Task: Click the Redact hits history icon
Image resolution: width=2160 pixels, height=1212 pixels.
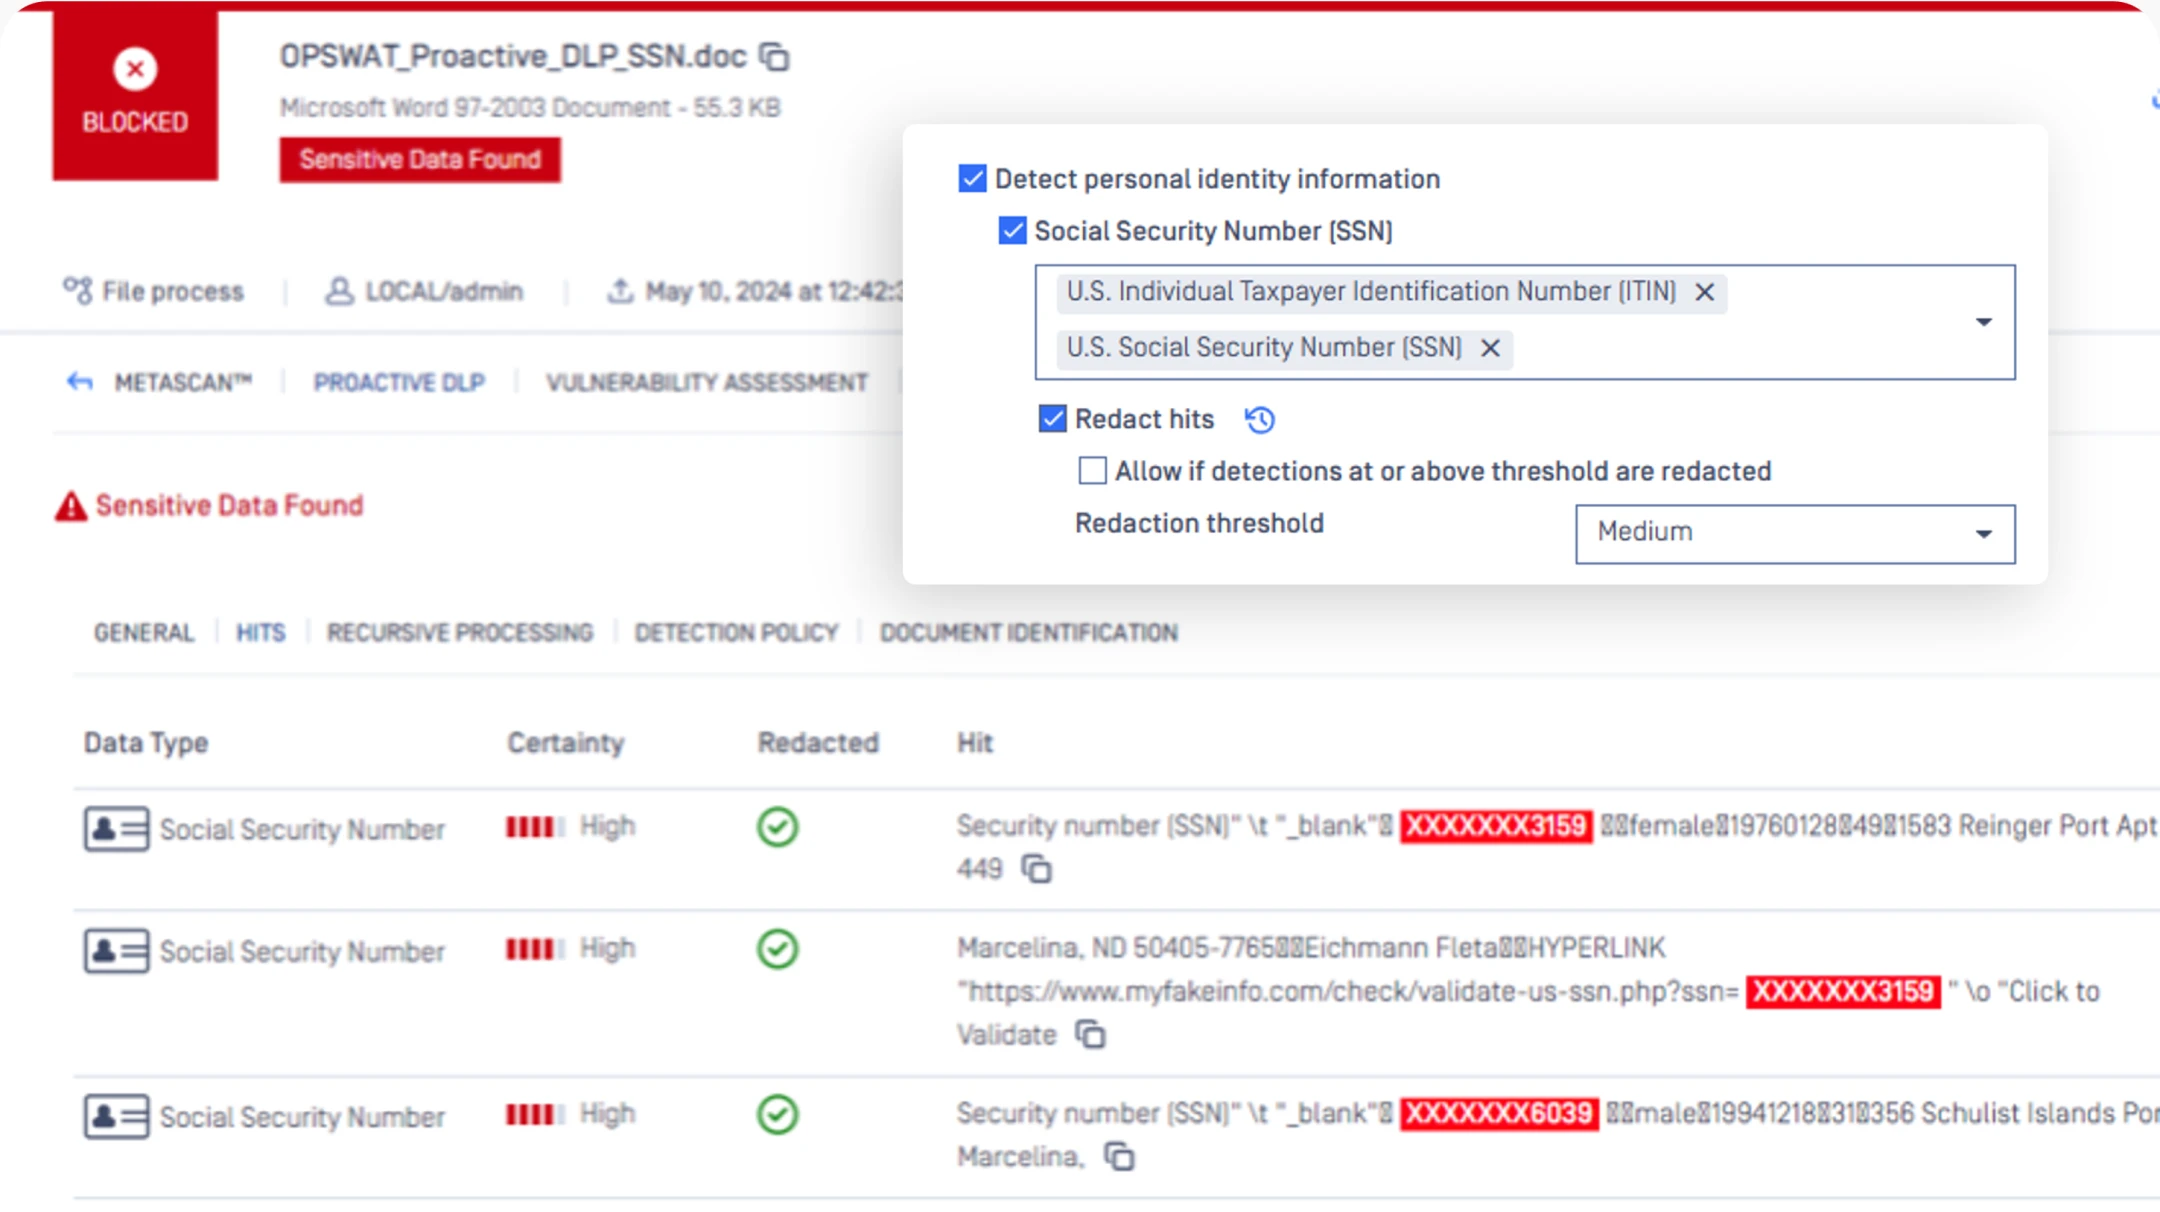Action: tap(1259, 420)
